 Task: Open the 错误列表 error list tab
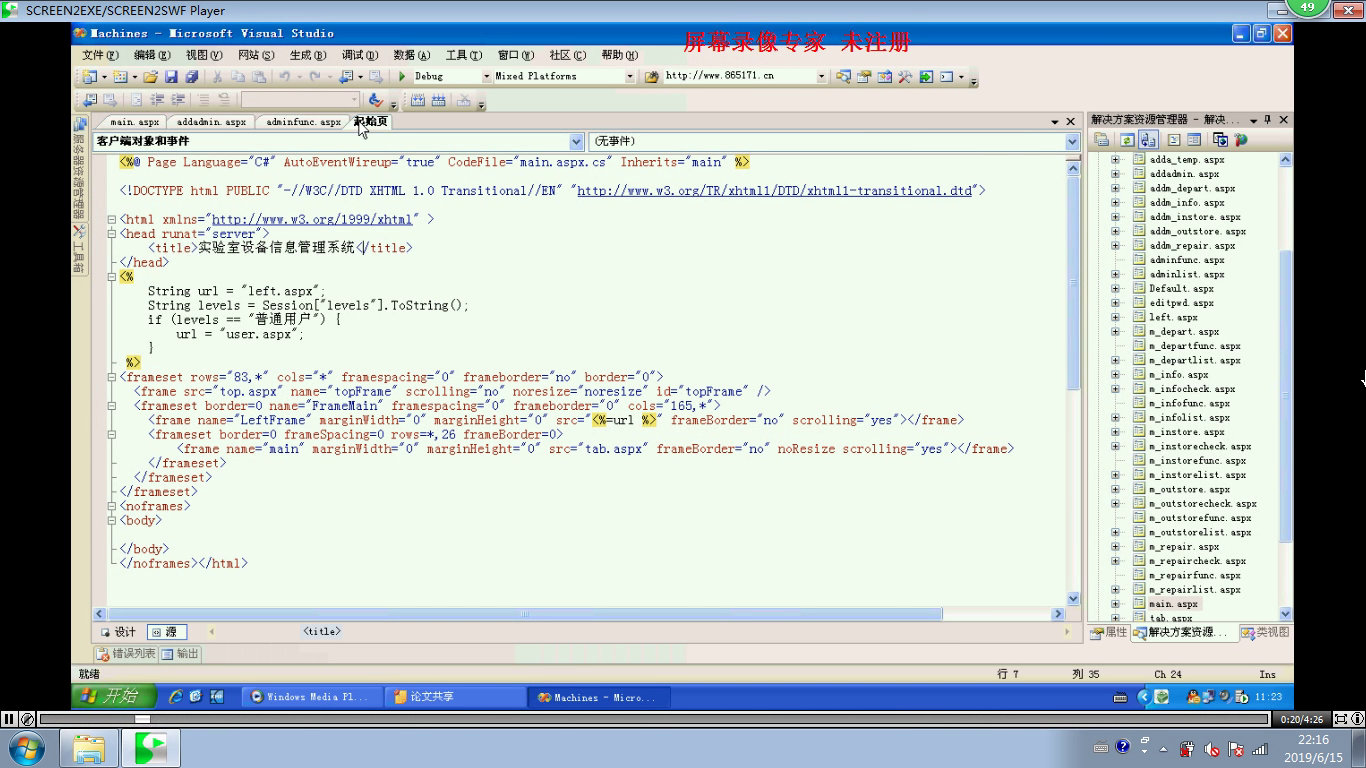127,653
